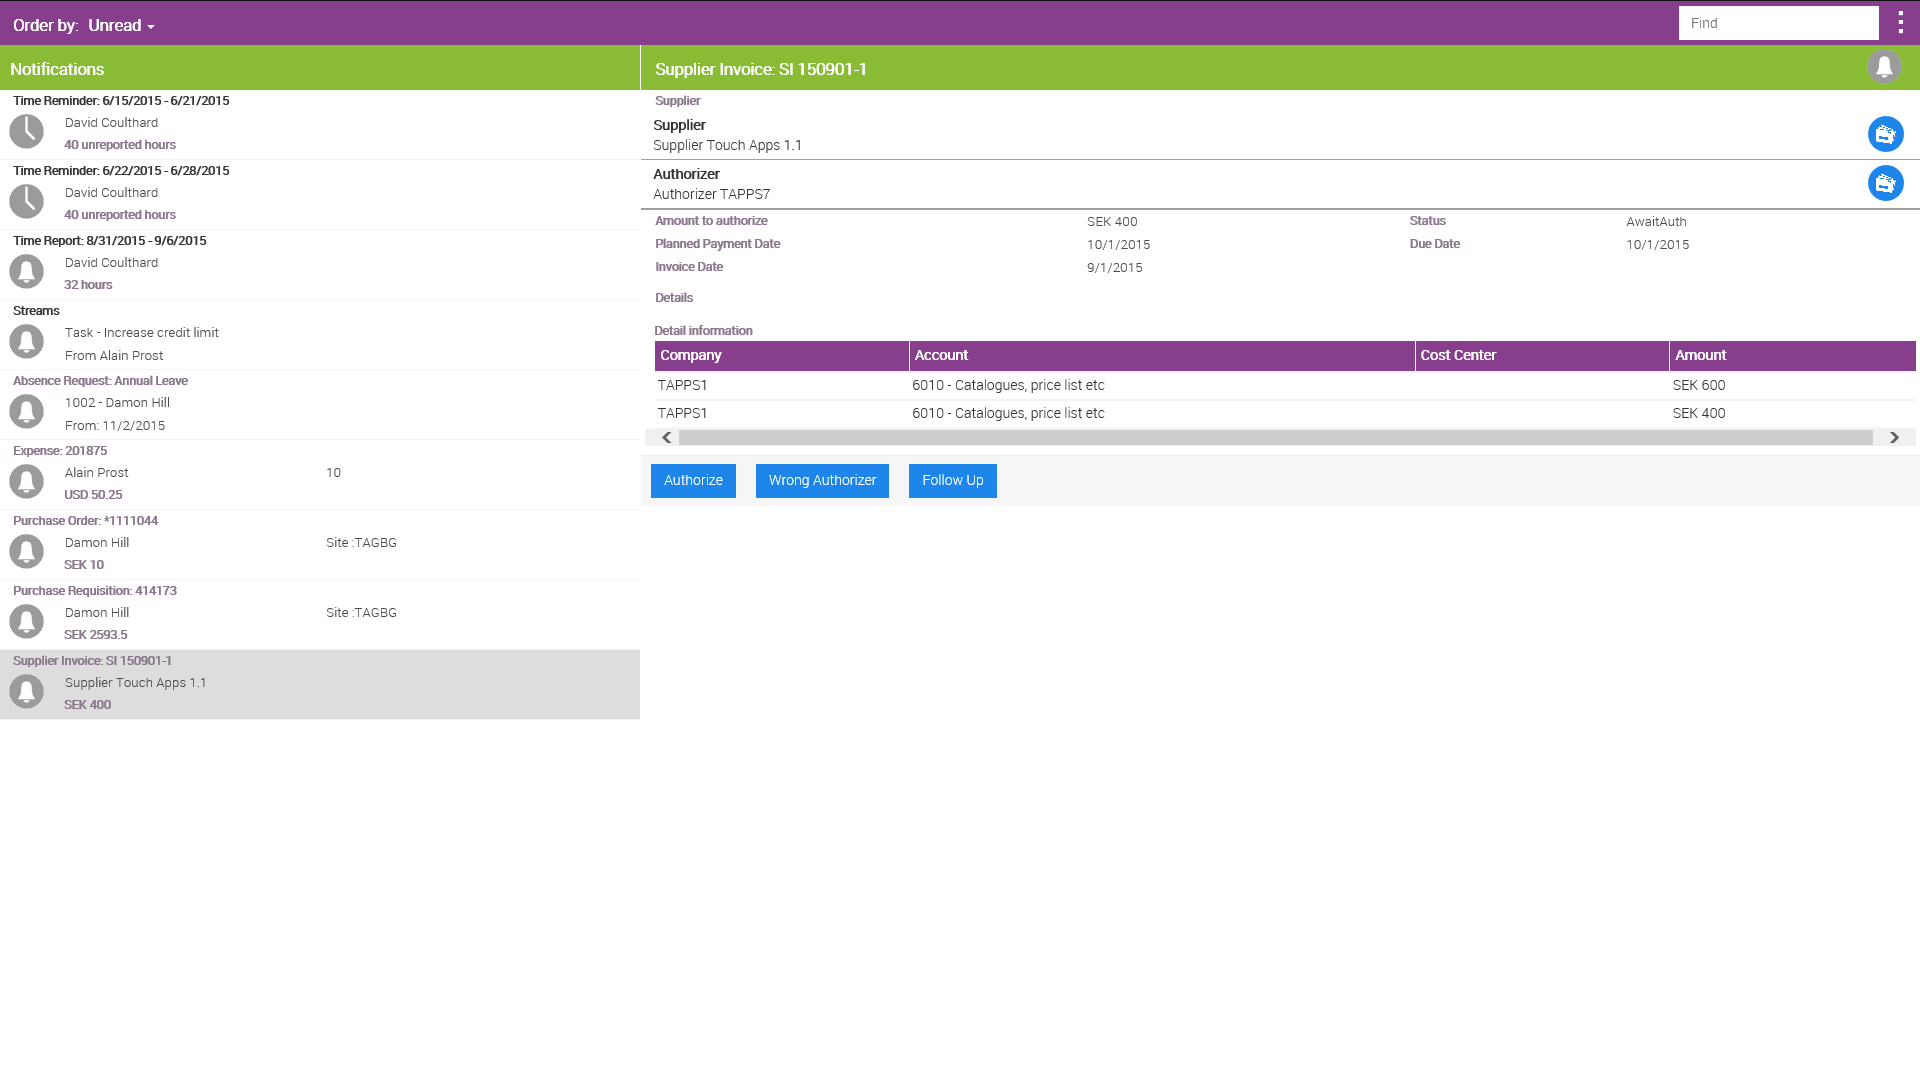Click into the Find search field

tap(1777, 23)
